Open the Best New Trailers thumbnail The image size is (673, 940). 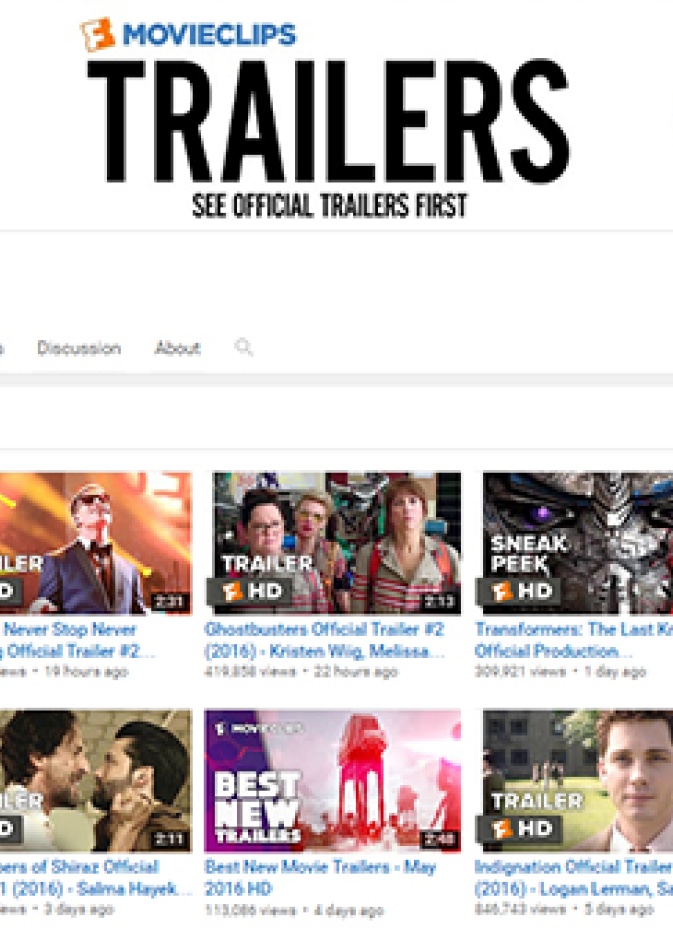(x=333, y=781)
